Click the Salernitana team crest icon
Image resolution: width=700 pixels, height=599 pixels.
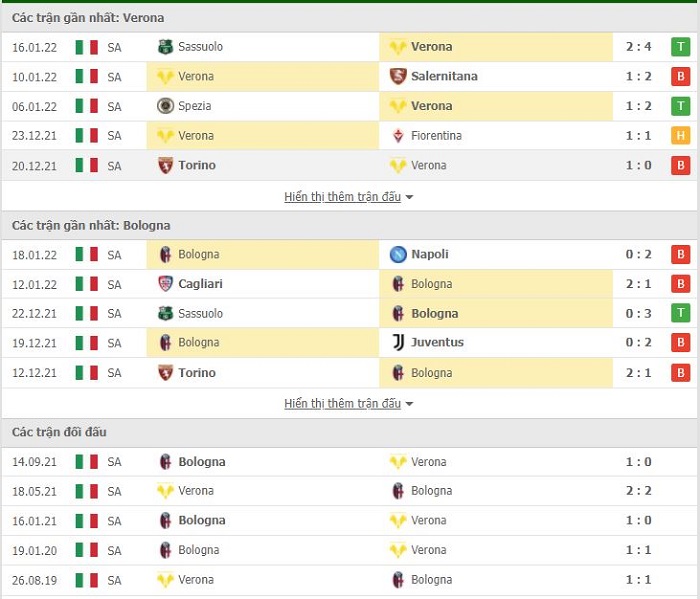398,76
